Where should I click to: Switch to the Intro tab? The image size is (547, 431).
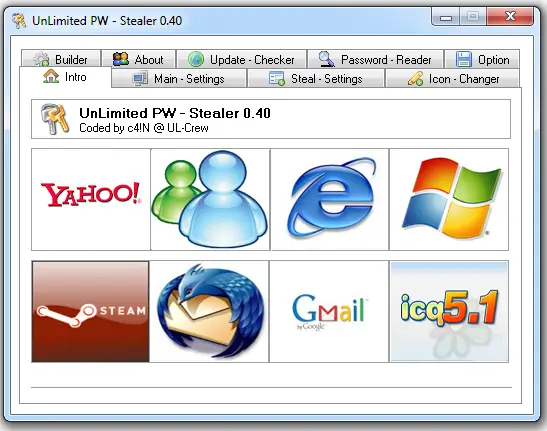click(x=65, y=77)
